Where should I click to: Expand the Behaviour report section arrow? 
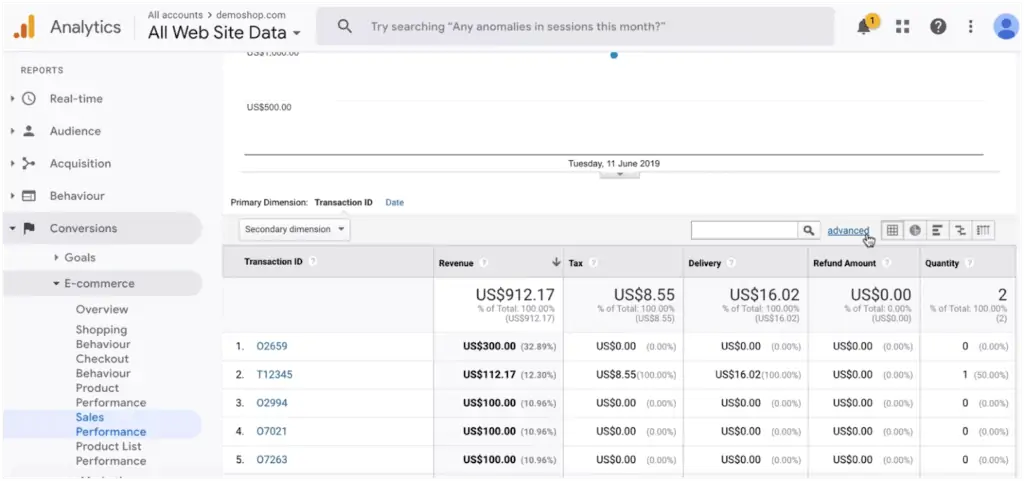[x=12, y=196]
